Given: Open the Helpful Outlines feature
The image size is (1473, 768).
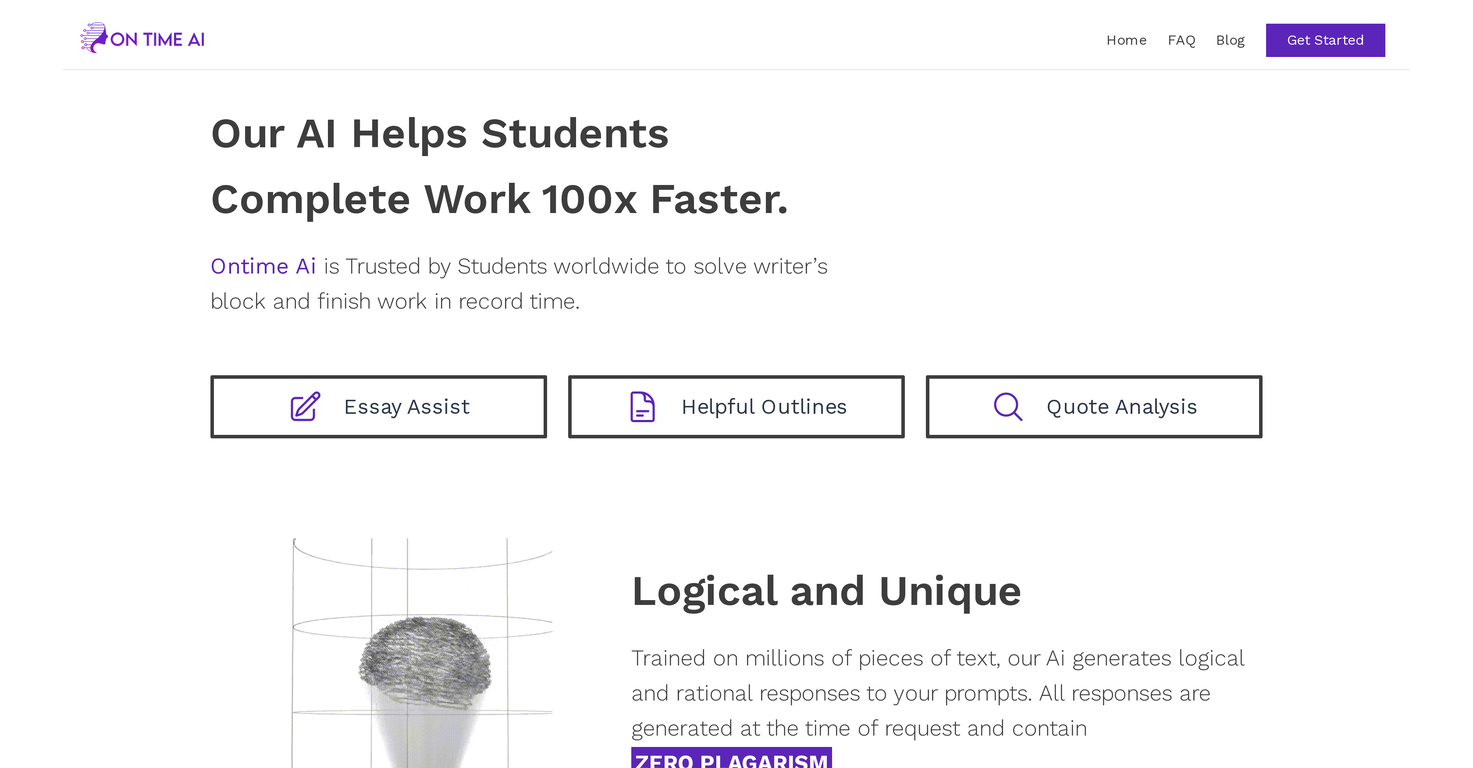Looking at the screenshot, I should (736, 406).
